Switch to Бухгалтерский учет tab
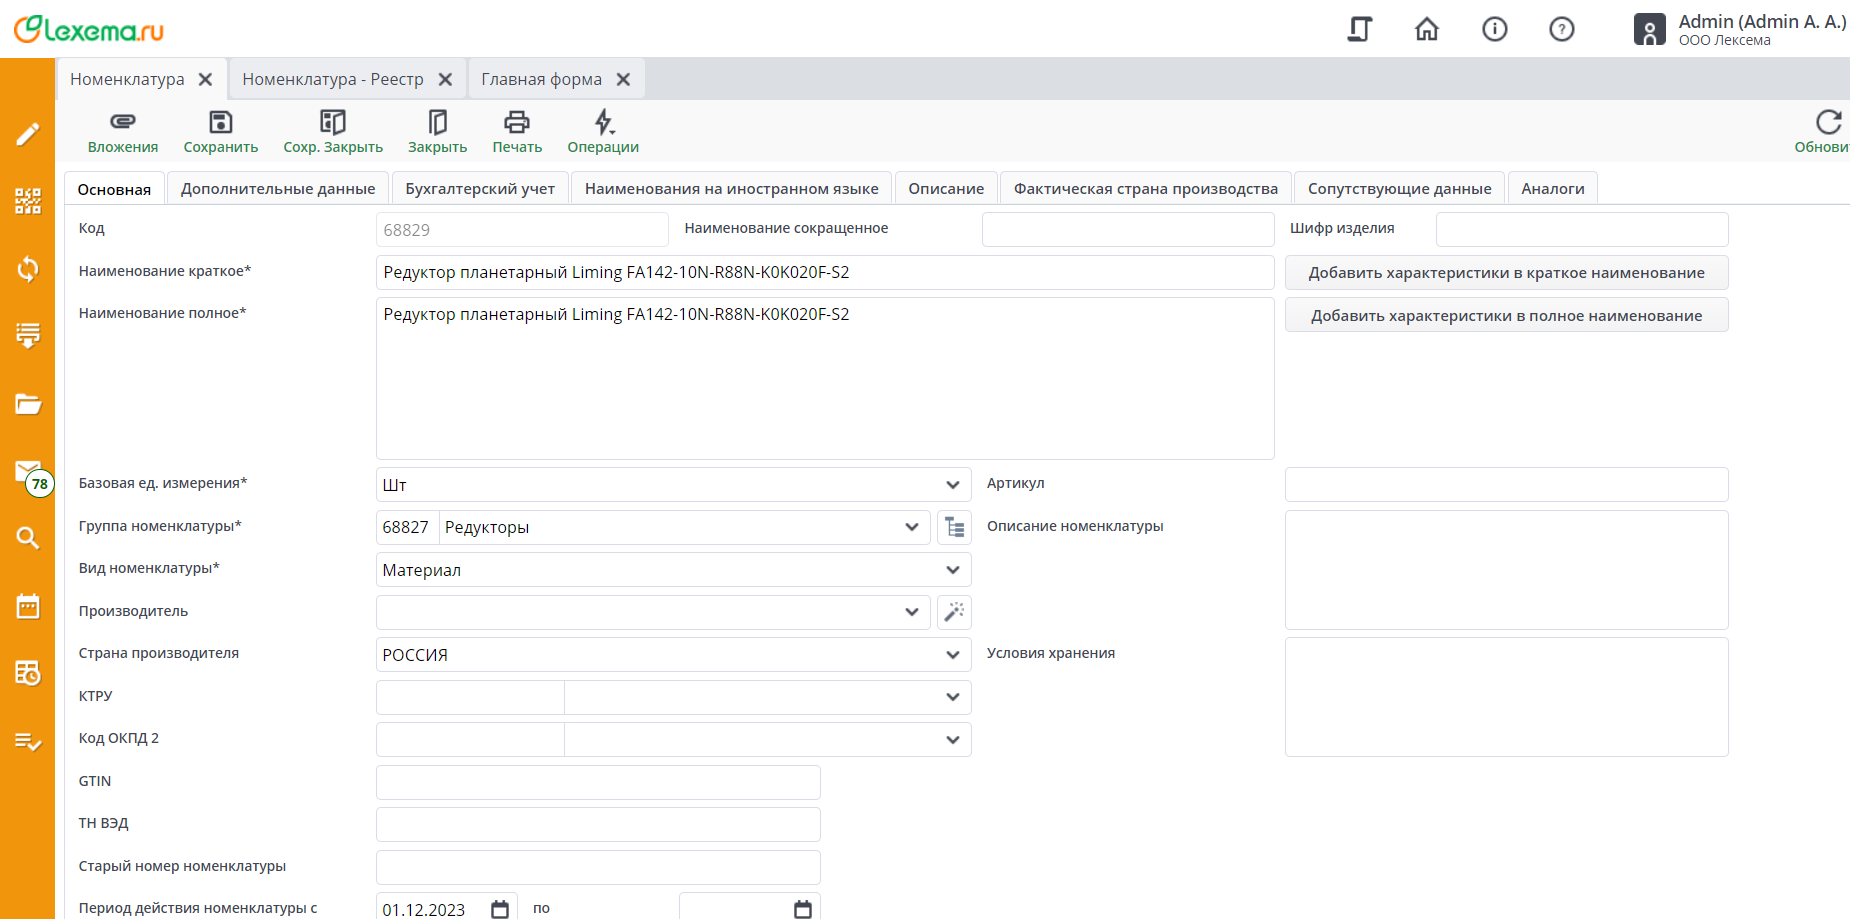This screenshot has height=919, width=1850. coord(479,189)
